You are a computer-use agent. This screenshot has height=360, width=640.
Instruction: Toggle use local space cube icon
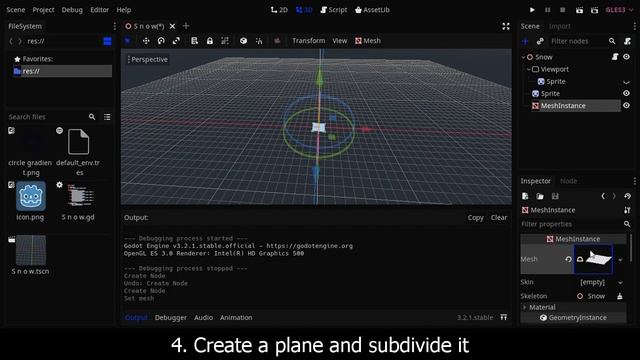point(243,41)
